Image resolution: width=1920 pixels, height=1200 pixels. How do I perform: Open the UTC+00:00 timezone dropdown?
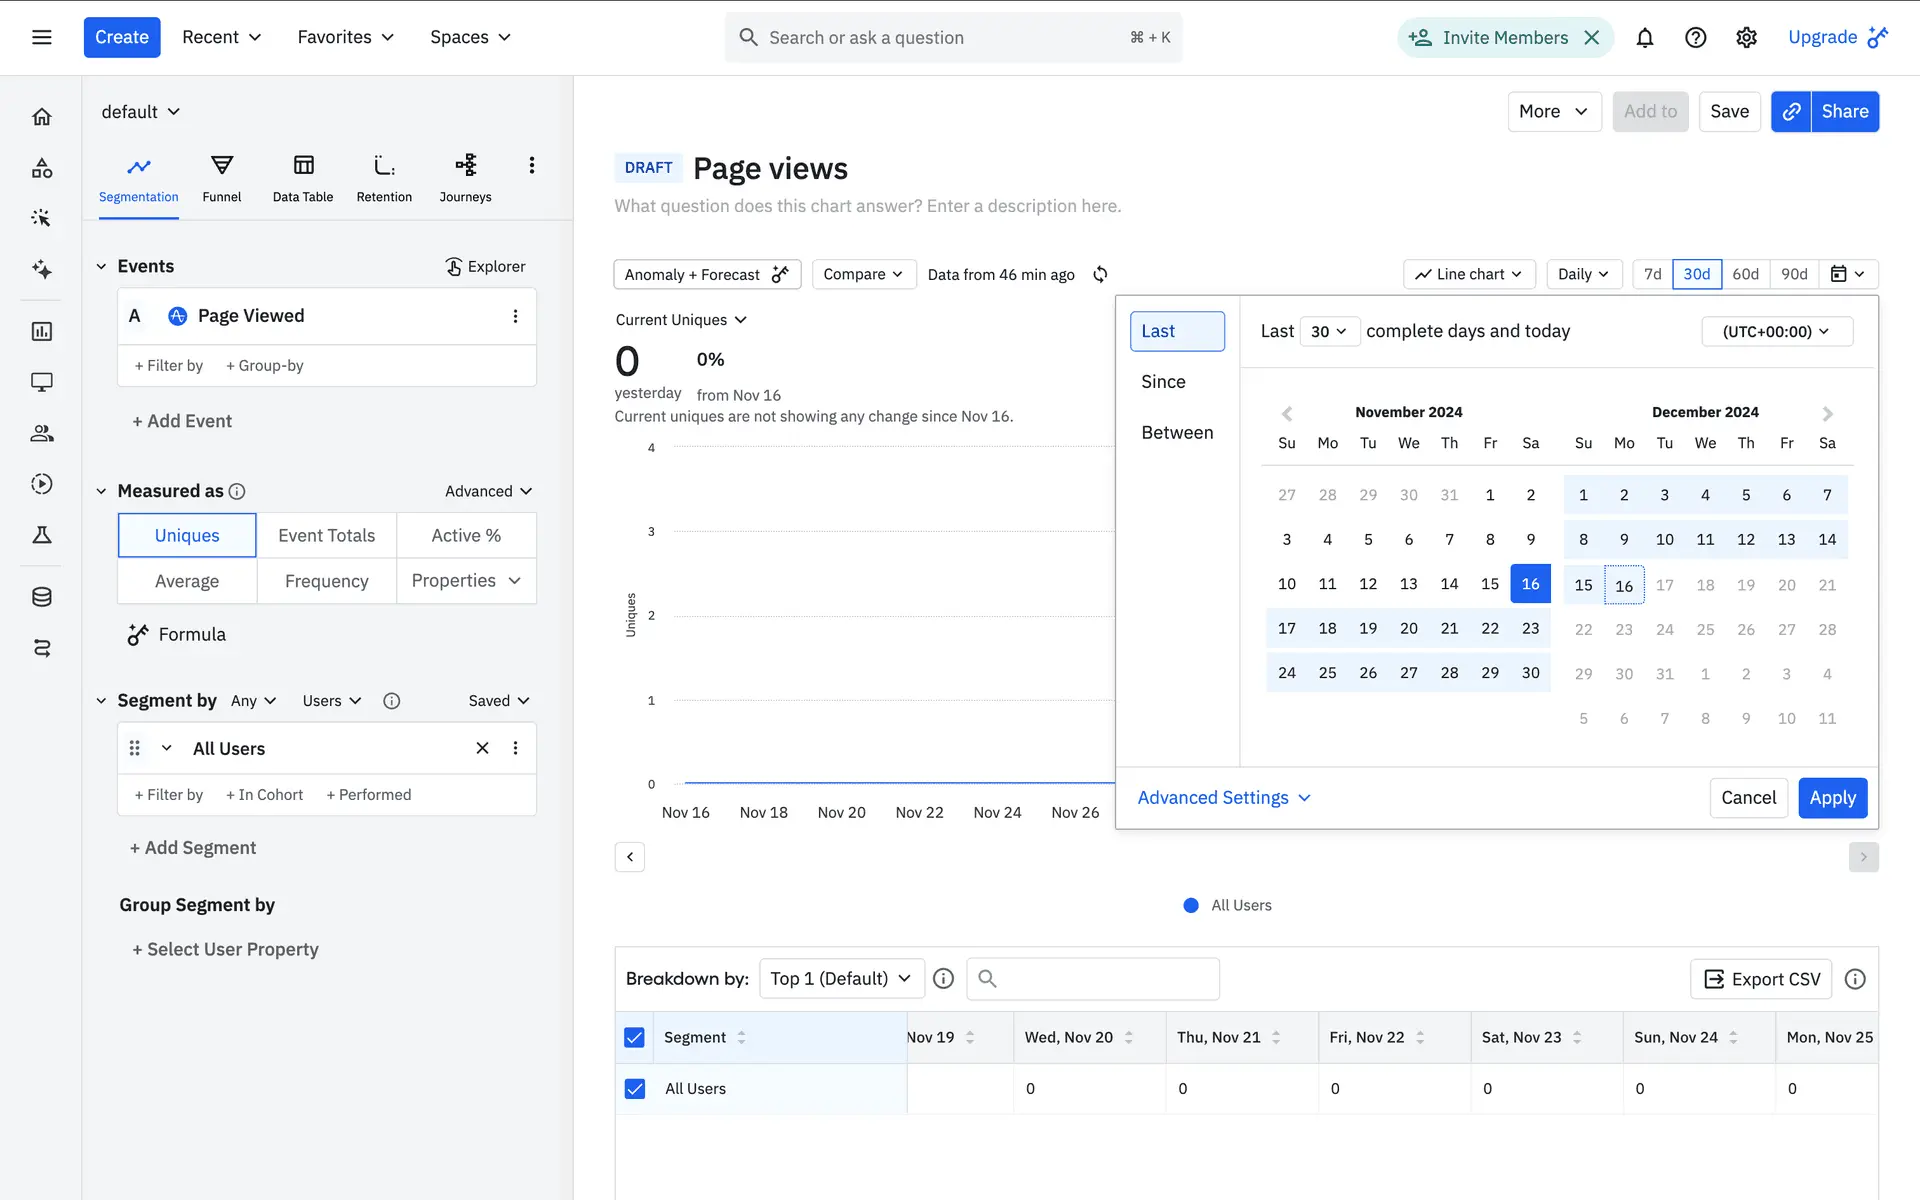pos(1776,331)
